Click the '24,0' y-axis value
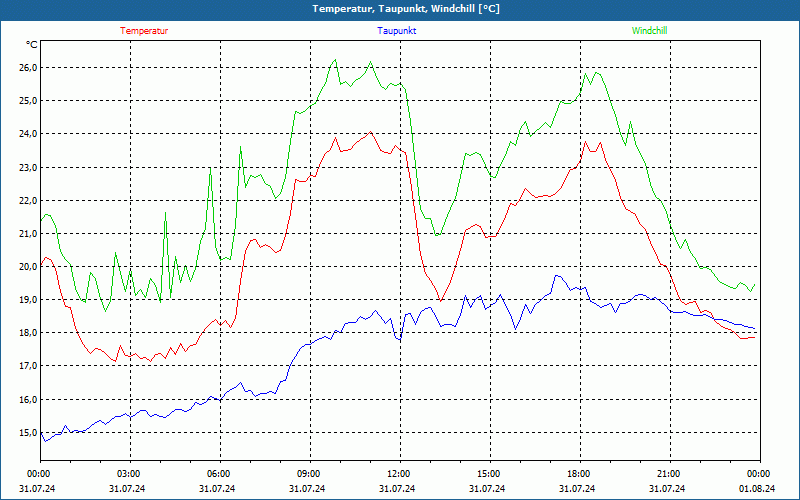This screenshot has width=800, height=500. tap(28, 134)
